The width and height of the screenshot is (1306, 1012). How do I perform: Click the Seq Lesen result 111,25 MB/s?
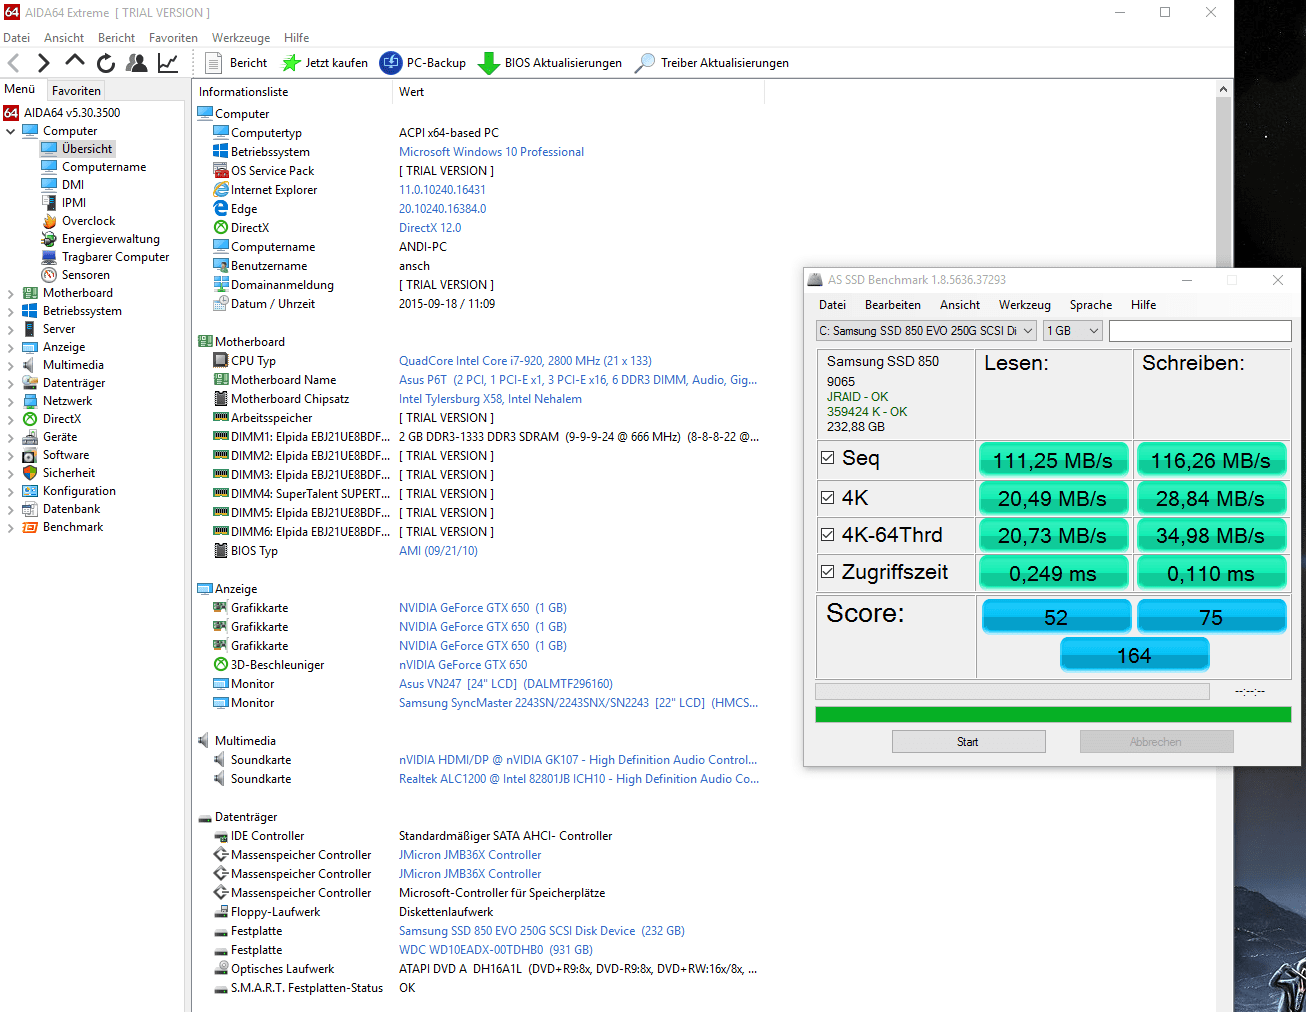pos(1053,461)
